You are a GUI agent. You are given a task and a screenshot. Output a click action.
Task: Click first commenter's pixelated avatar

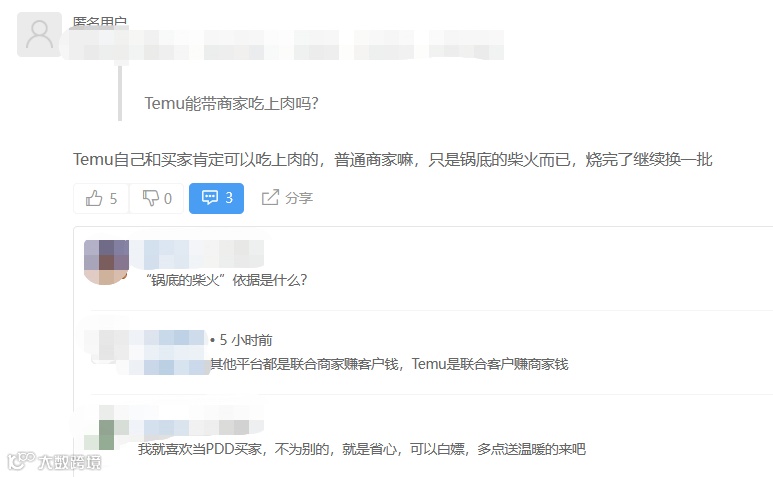(x=106, y=262)
